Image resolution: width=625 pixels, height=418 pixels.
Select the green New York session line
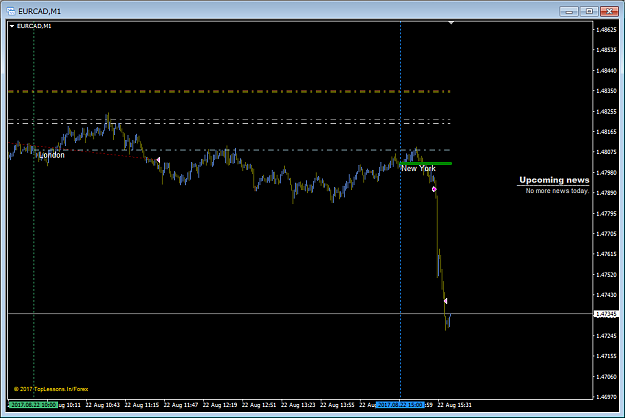pos(425,163)
